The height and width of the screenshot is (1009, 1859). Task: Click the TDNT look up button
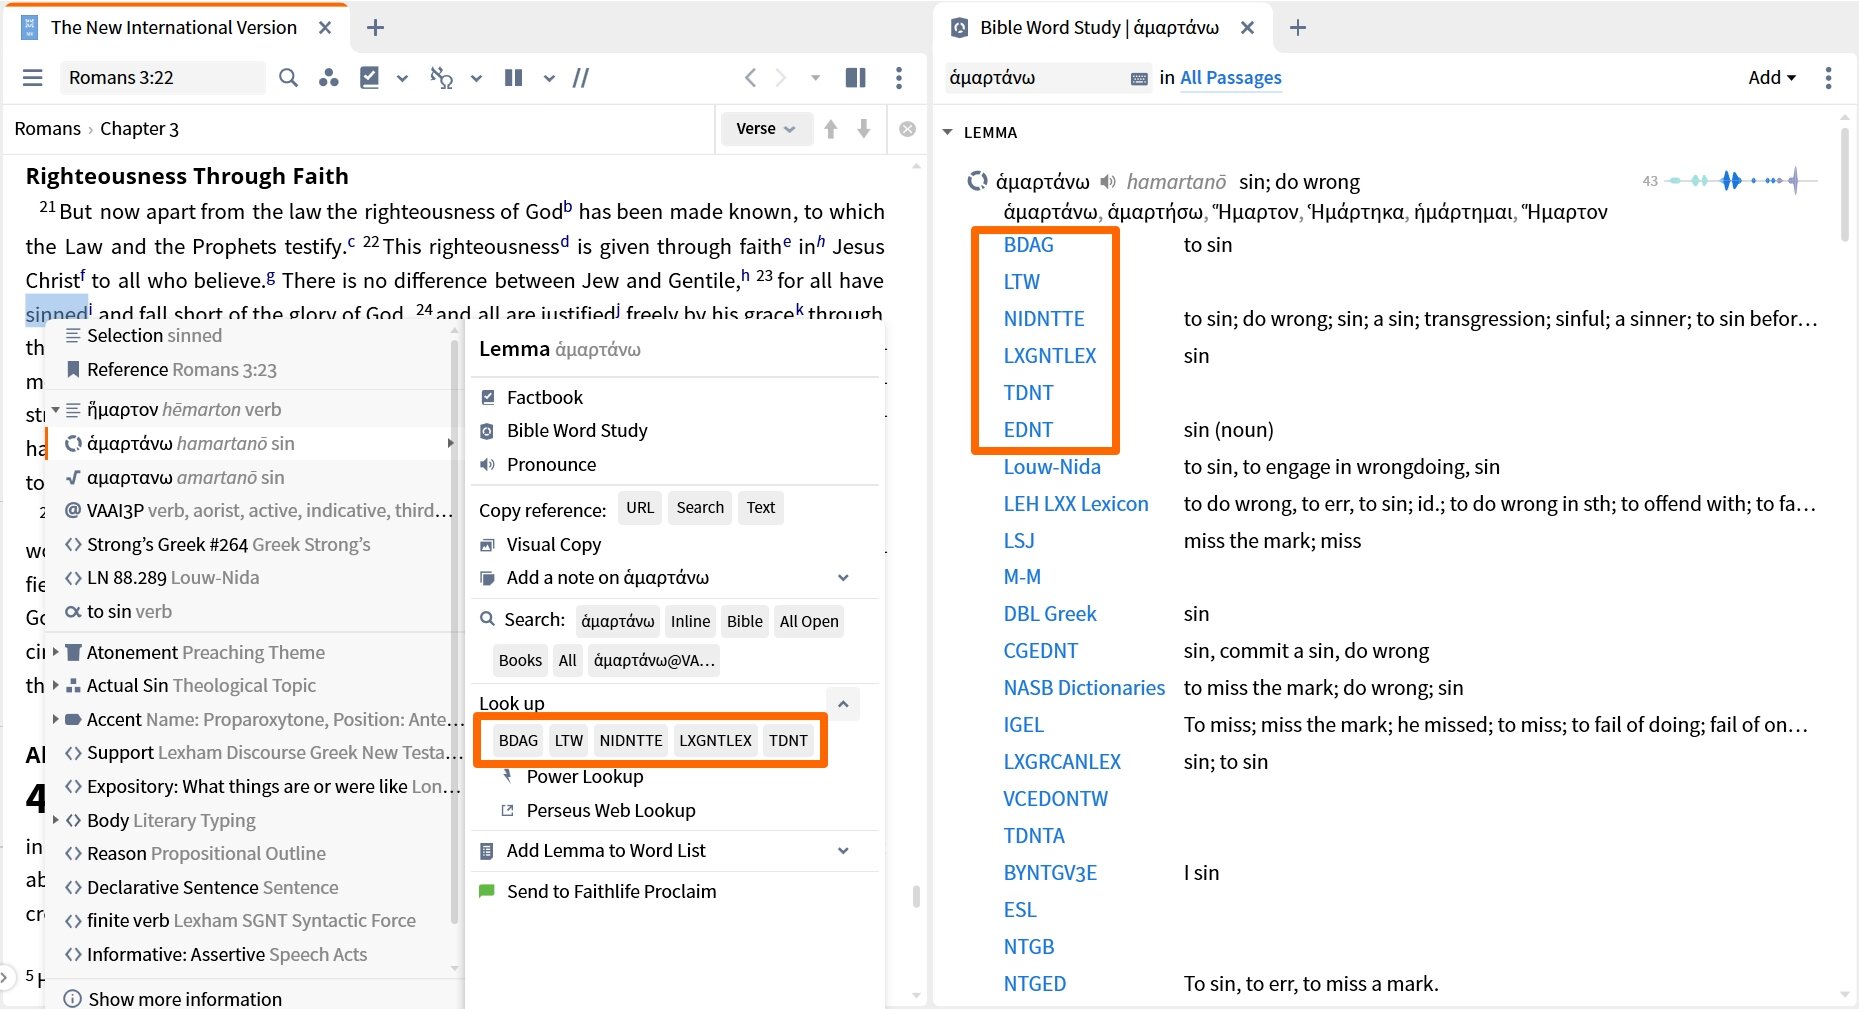(788, 740)
